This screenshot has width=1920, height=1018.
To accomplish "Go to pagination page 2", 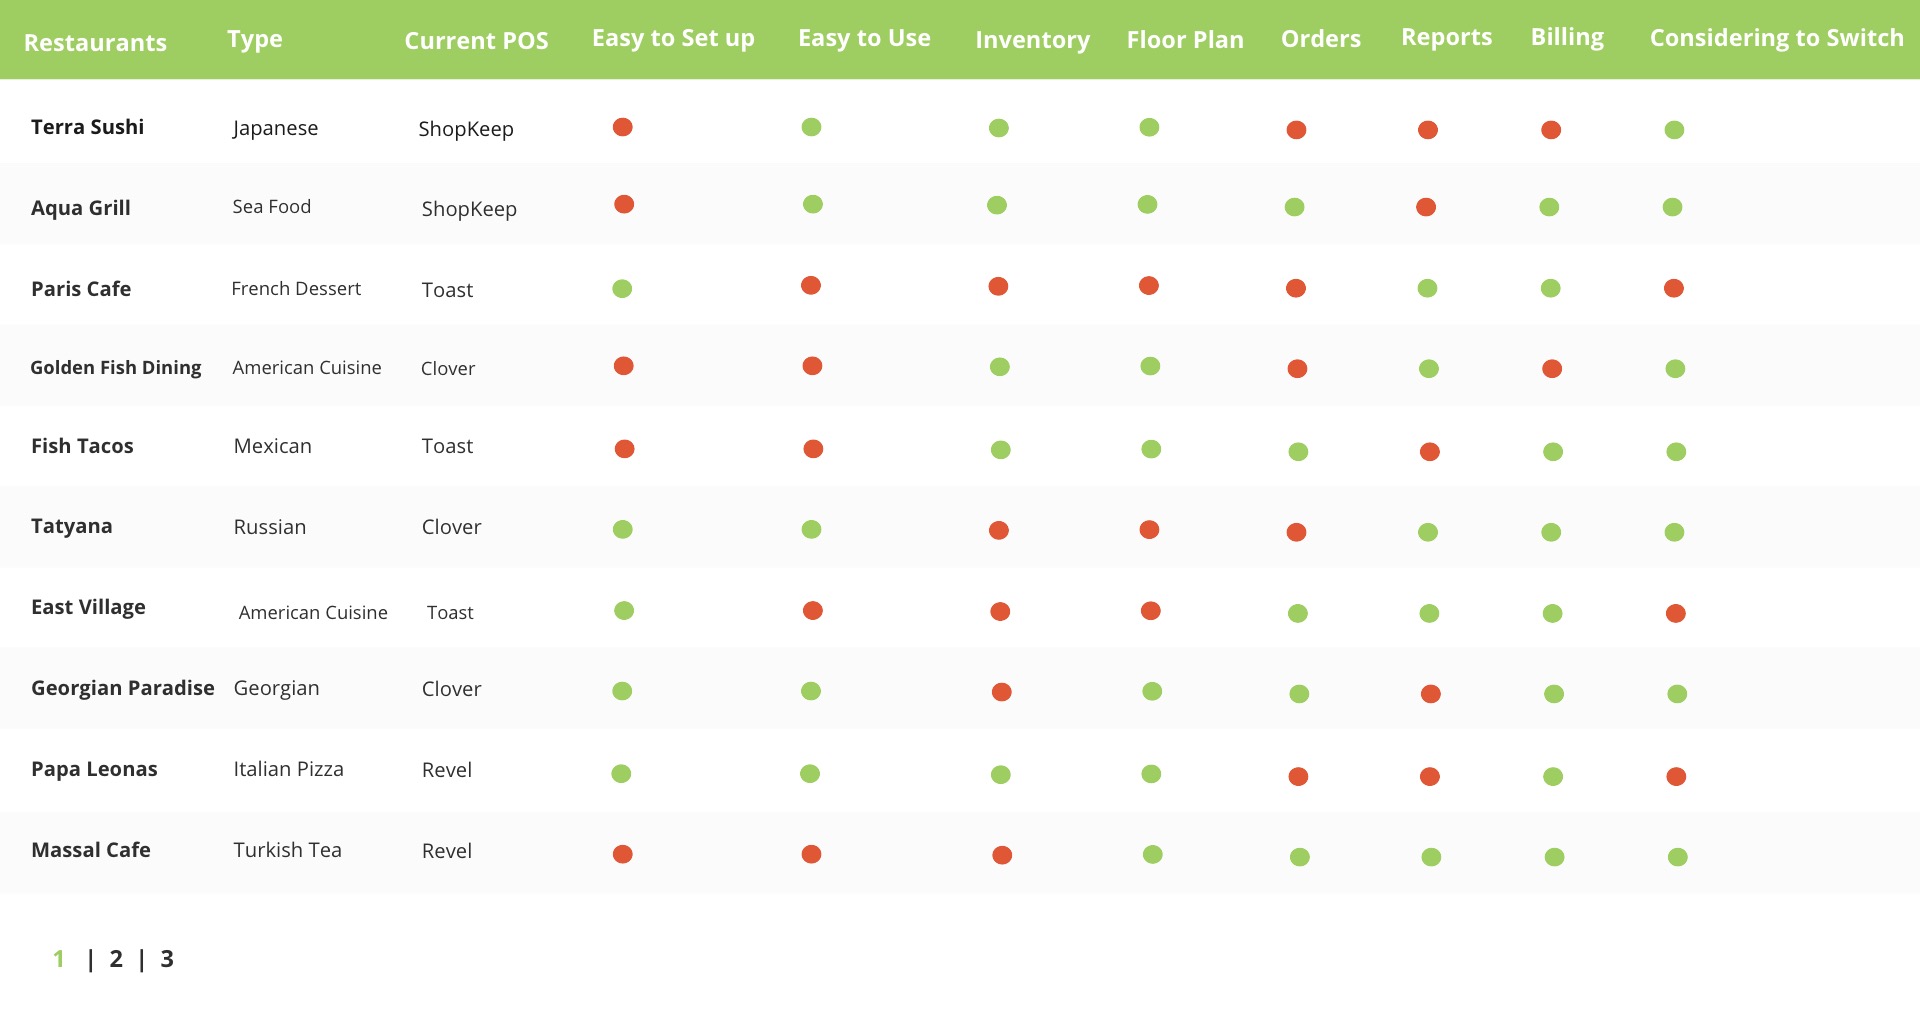I will [x=116, y=959].
